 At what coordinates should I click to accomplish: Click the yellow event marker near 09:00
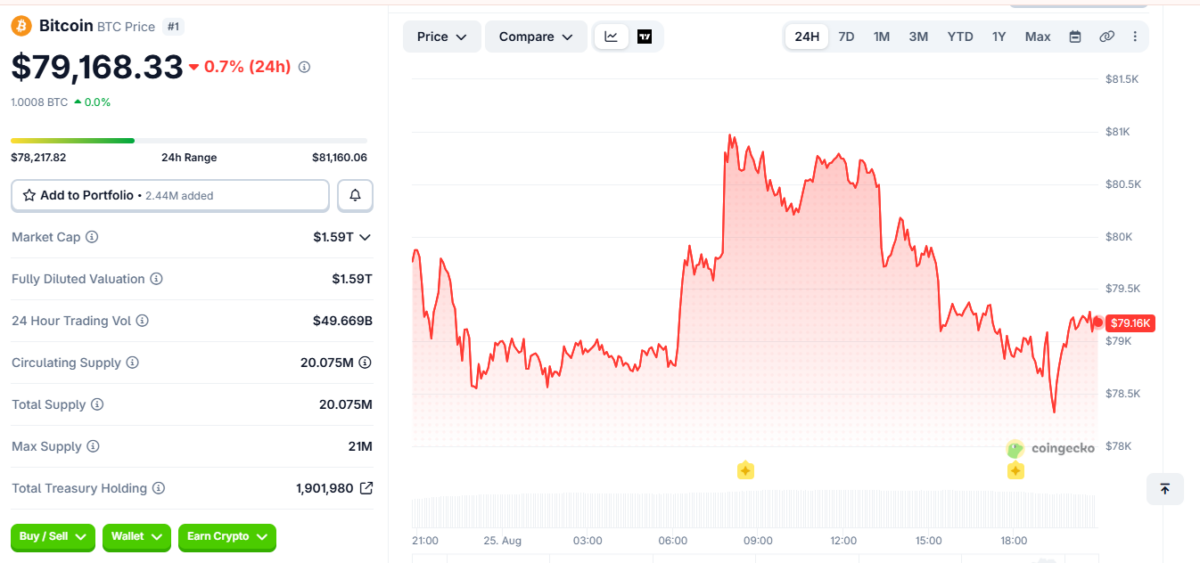click(x=745, y=470)
